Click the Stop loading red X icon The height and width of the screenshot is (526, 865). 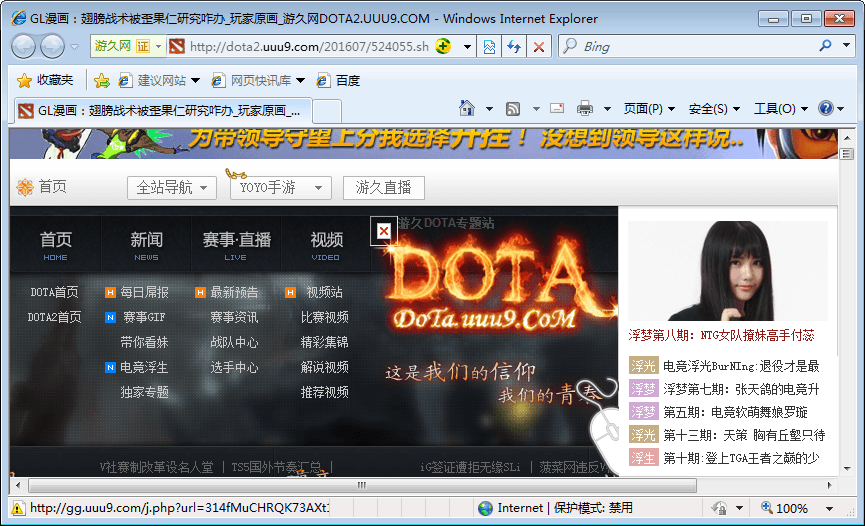pos(539,47)
